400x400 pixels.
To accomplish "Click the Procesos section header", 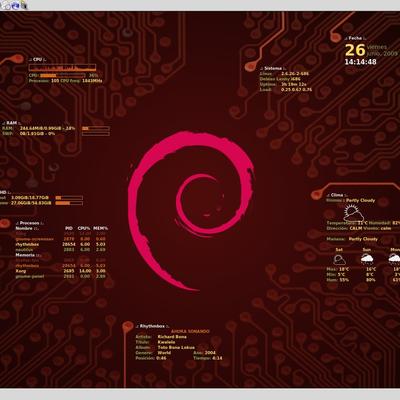I will 29,223.
